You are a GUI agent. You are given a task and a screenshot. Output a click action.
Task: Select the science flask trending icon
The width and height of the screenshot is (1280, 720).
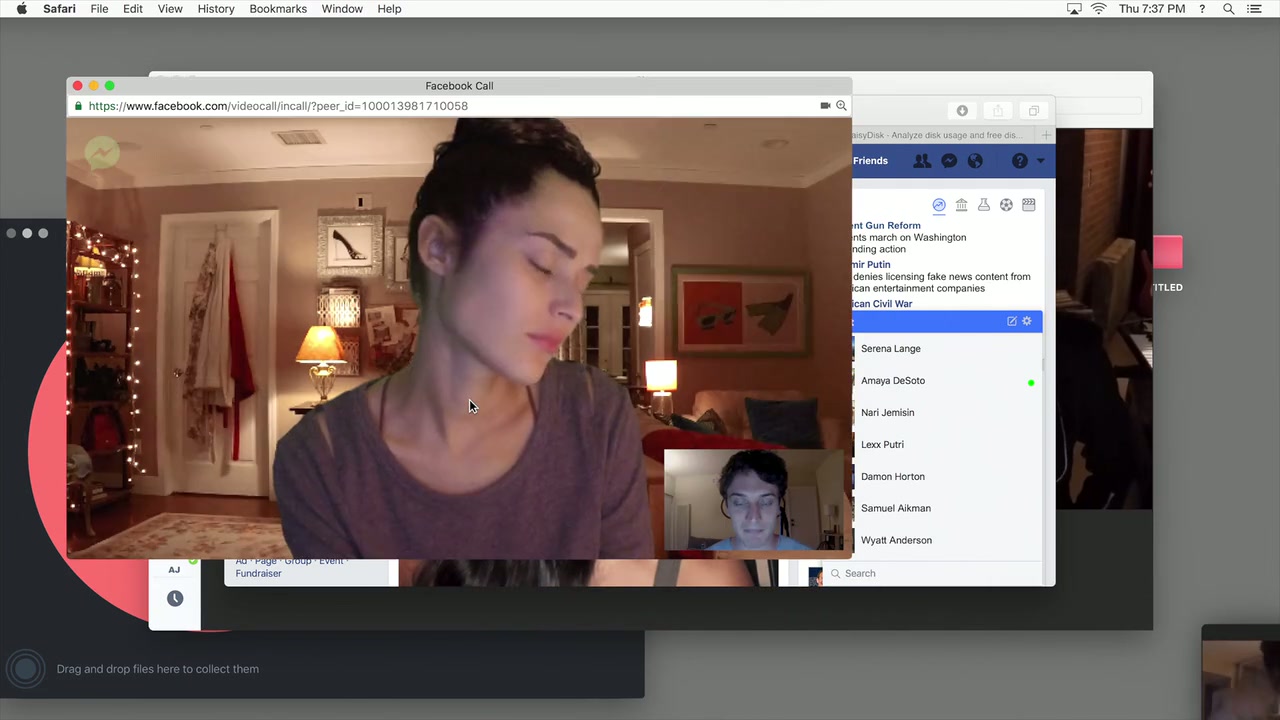[x=984, y=205]
